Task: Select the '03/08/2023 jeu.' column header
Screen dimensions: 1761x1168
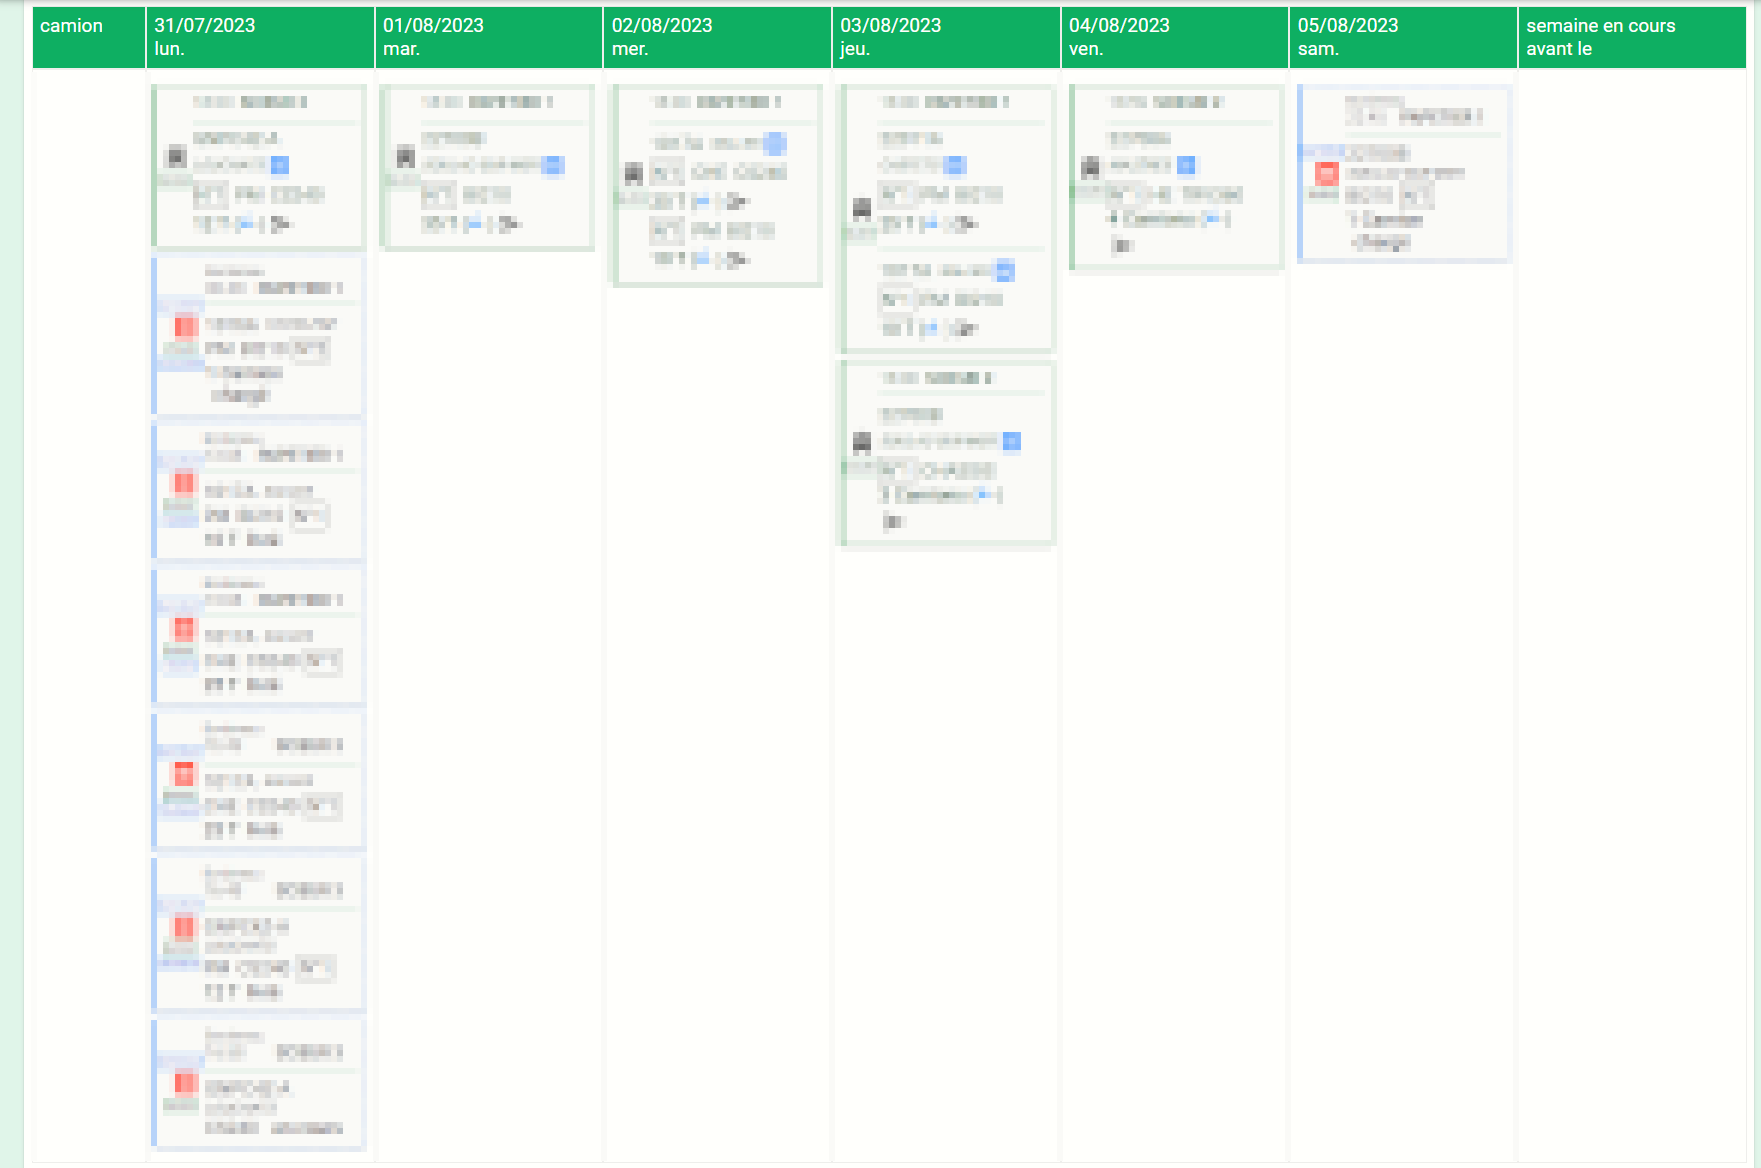Action: (x=946, y=38)
